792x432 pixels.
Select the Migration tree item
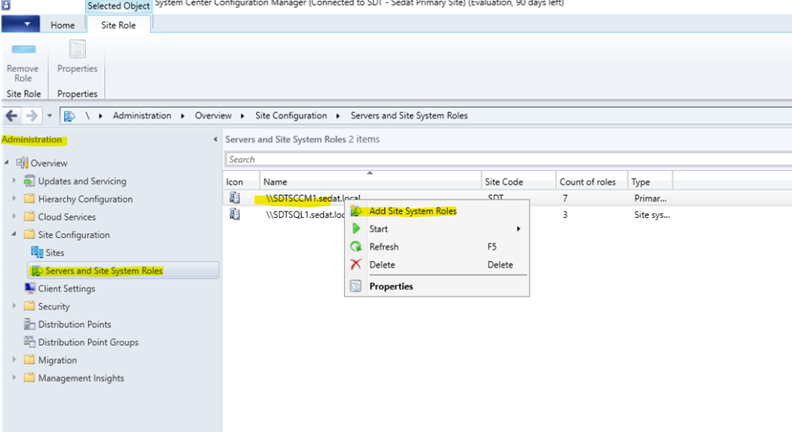58,360
